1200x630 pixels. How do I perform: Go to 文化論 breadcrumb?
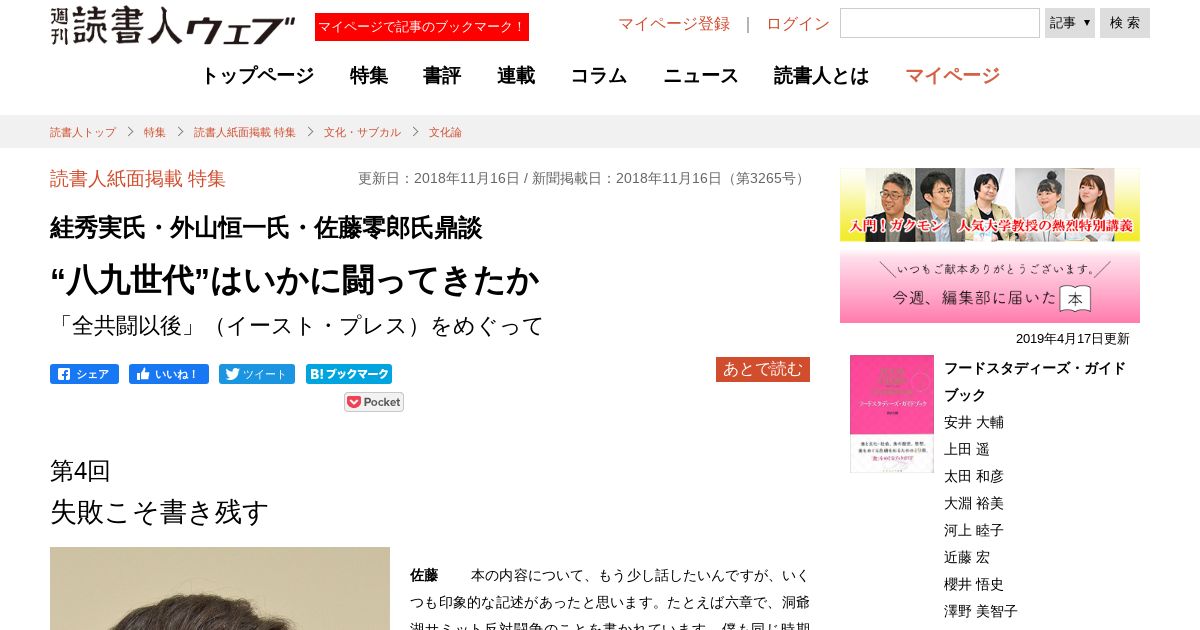pos(446,132)
